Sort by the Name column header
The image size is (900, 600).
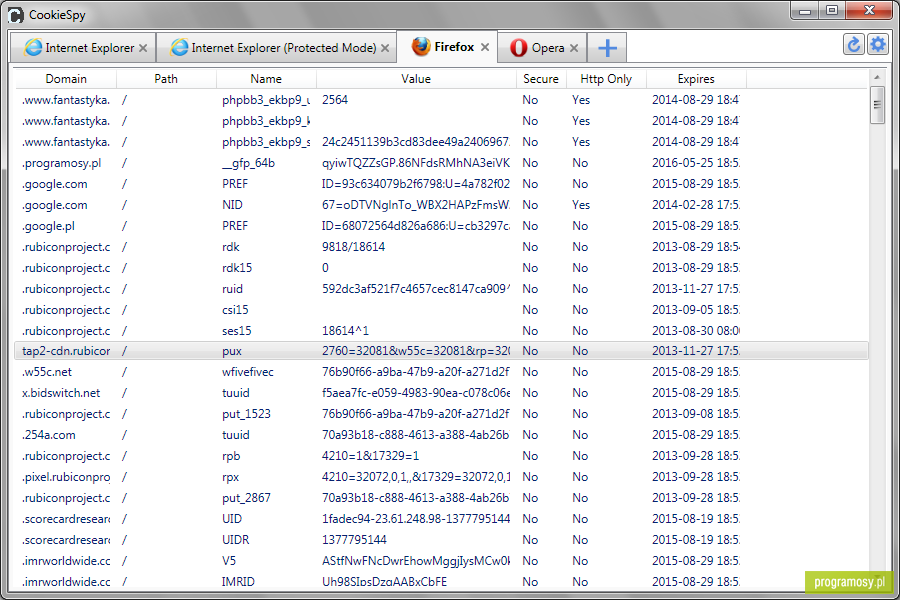(266, 79)
